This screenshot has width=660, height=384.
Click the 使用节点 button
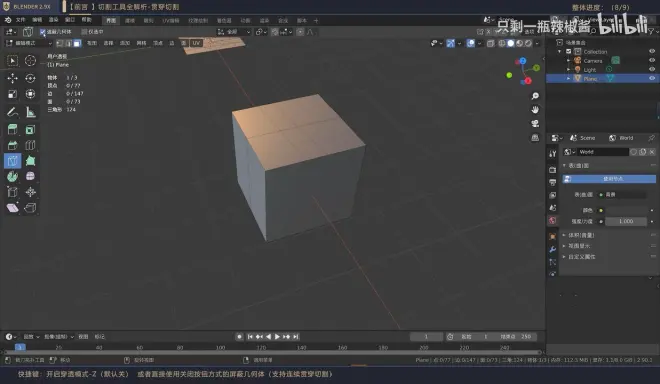tap(609, 179)
